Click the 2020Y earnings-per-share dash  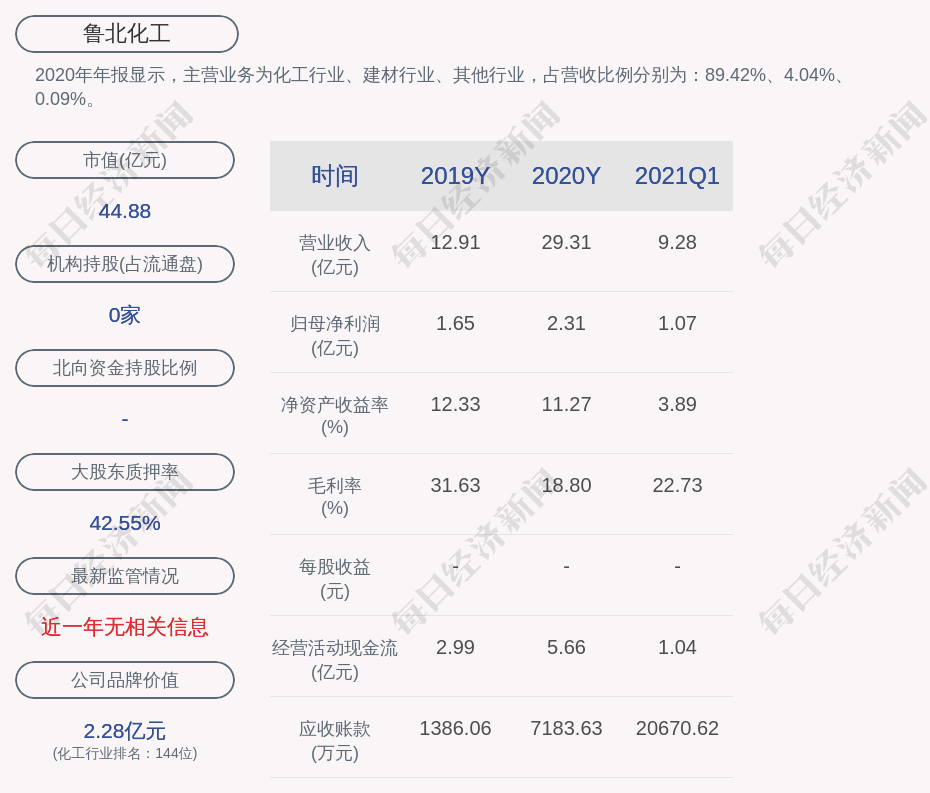pos(566,567)
